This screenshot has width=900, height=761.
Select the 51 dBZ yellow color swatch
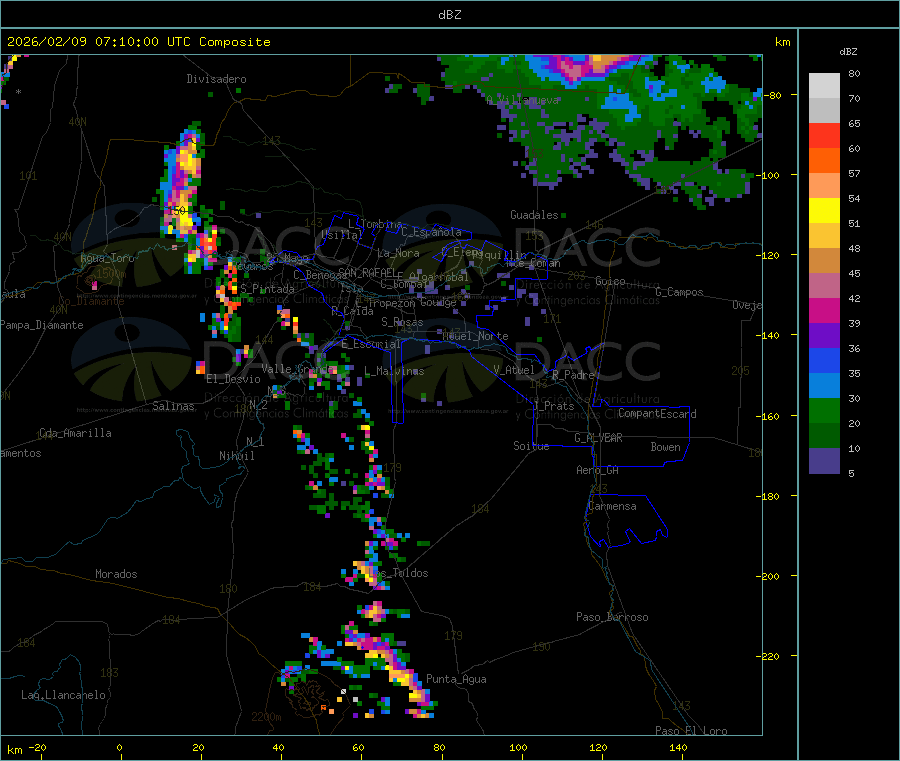824,211
